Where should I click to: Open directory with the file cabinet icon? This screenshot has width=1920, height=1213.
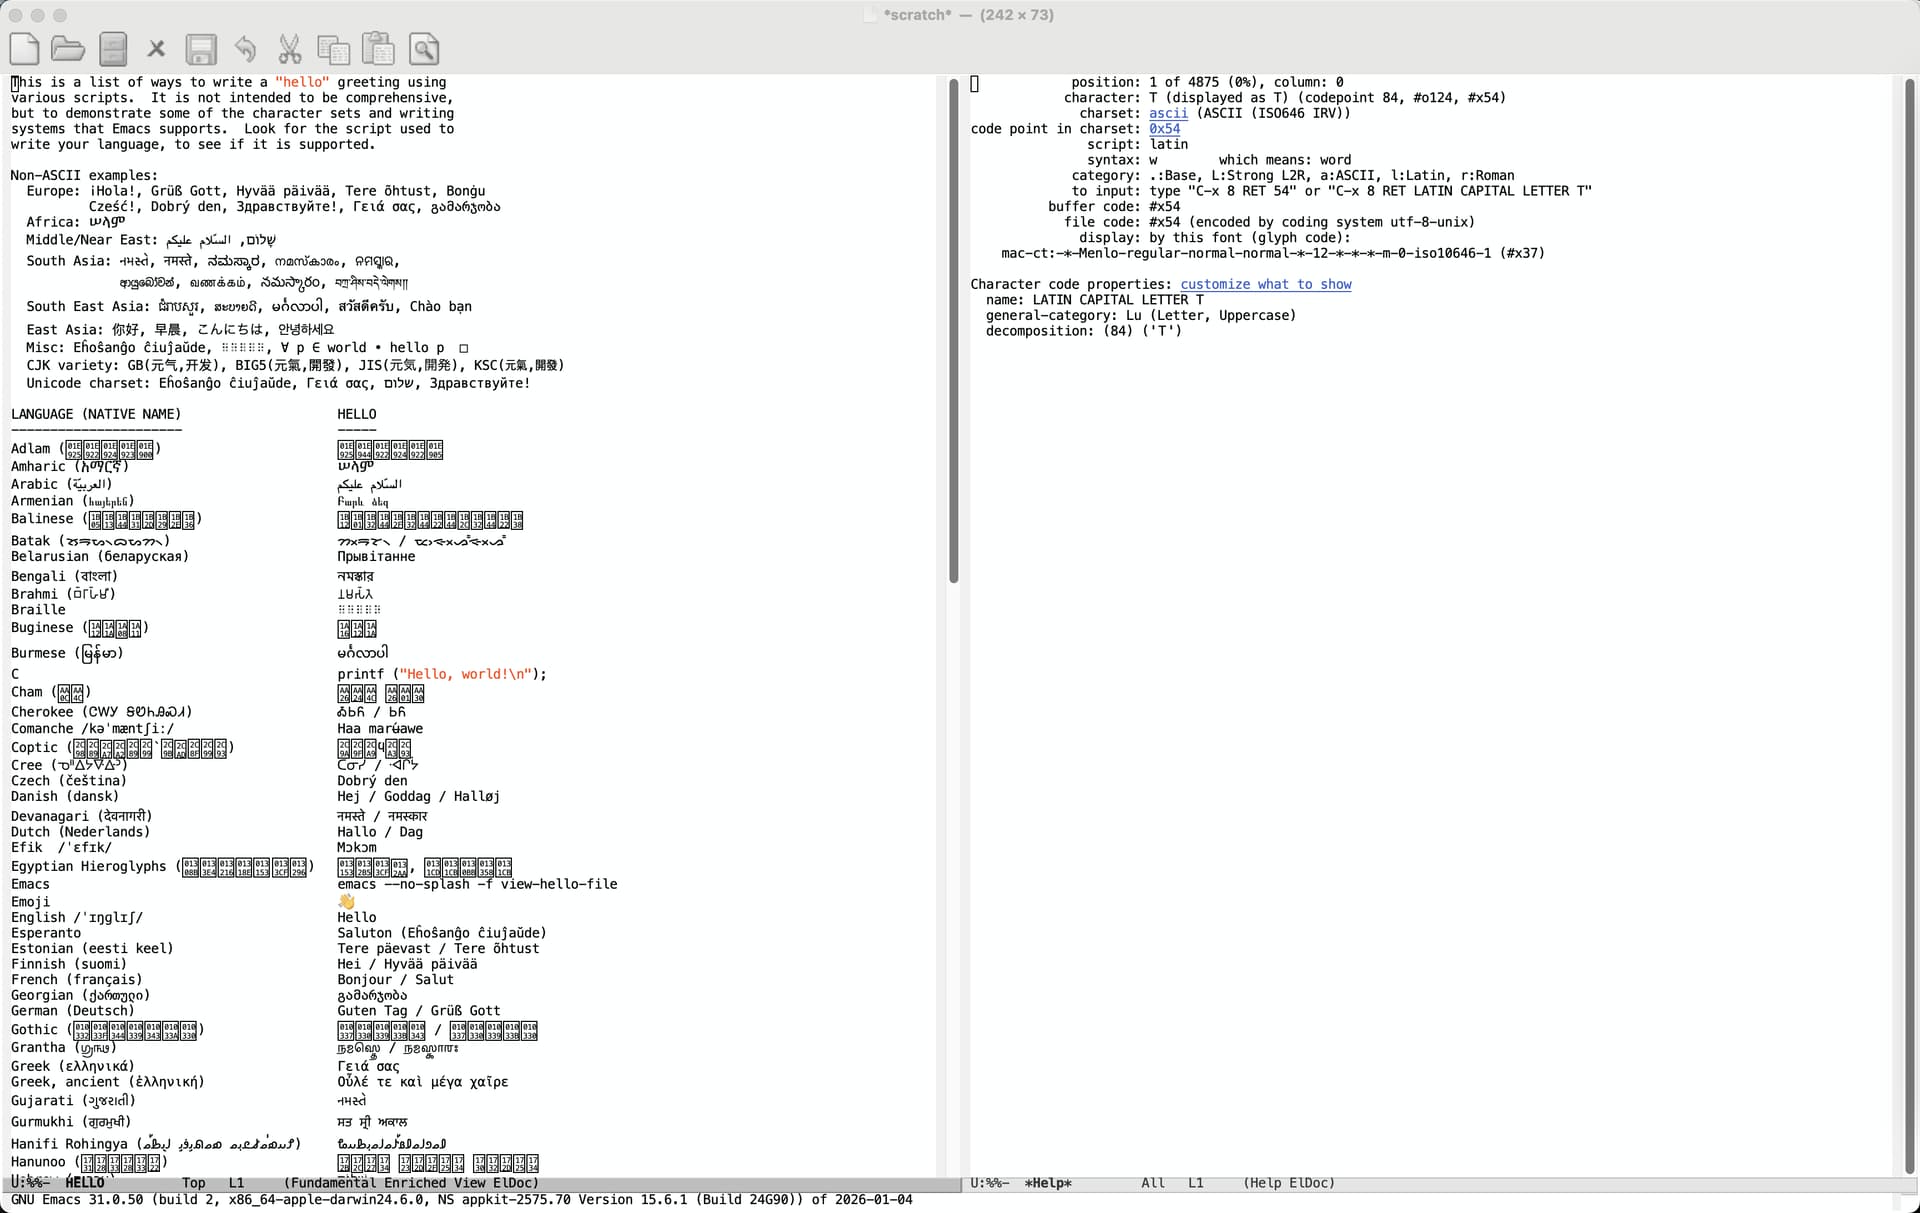click(113, 48)
